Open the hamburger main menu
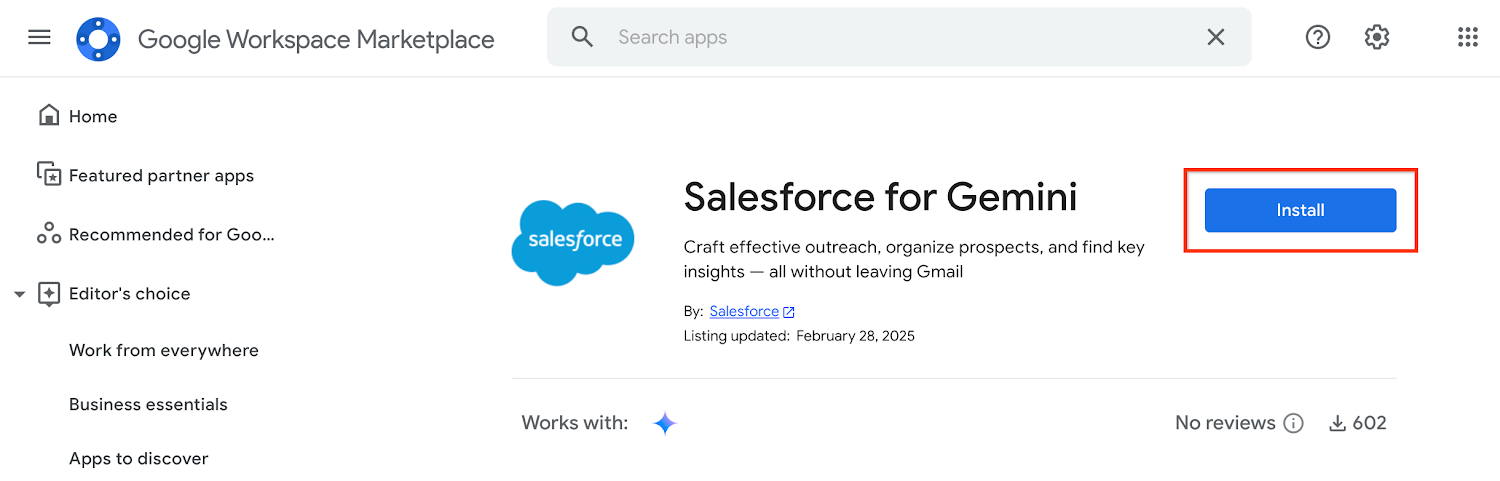 [x=39, y=38]
